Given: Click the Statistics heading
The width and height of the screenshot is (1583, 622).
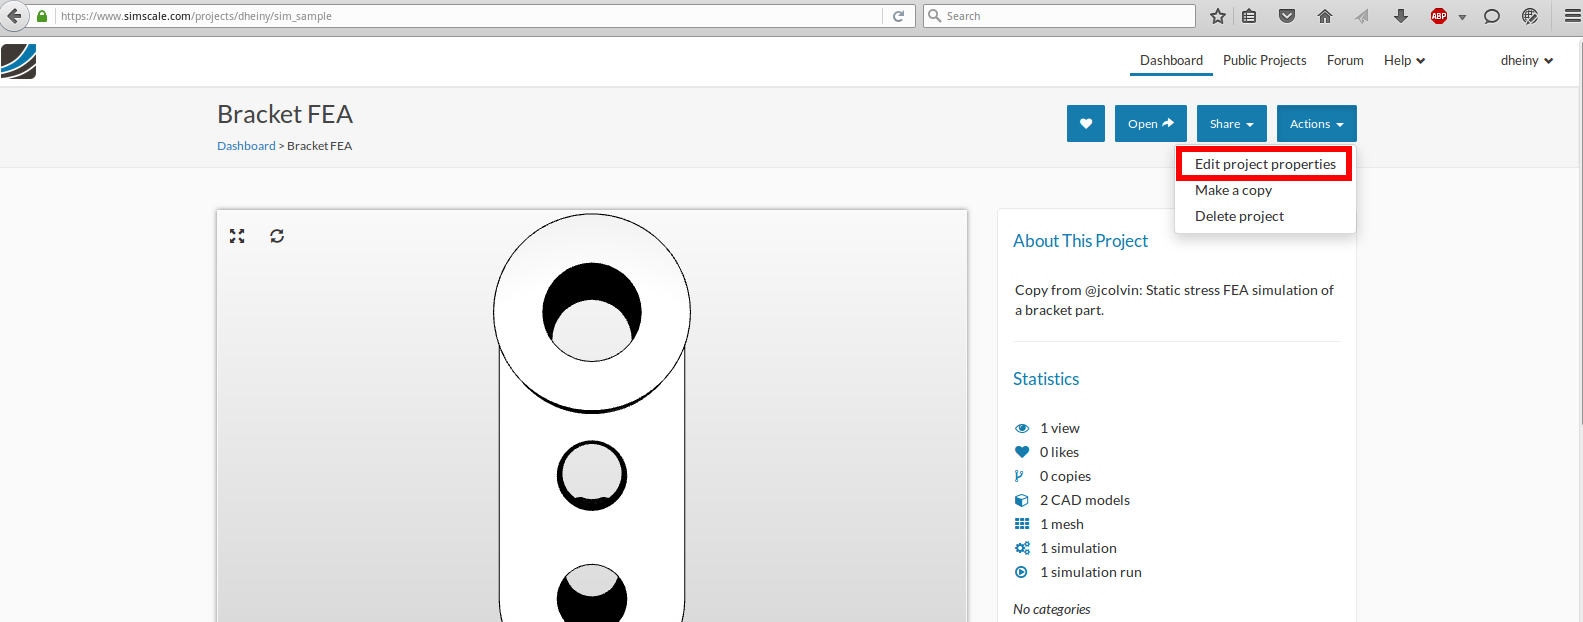Looking at the screenshot, I should pyautogui.click(x=1046, y=379).
